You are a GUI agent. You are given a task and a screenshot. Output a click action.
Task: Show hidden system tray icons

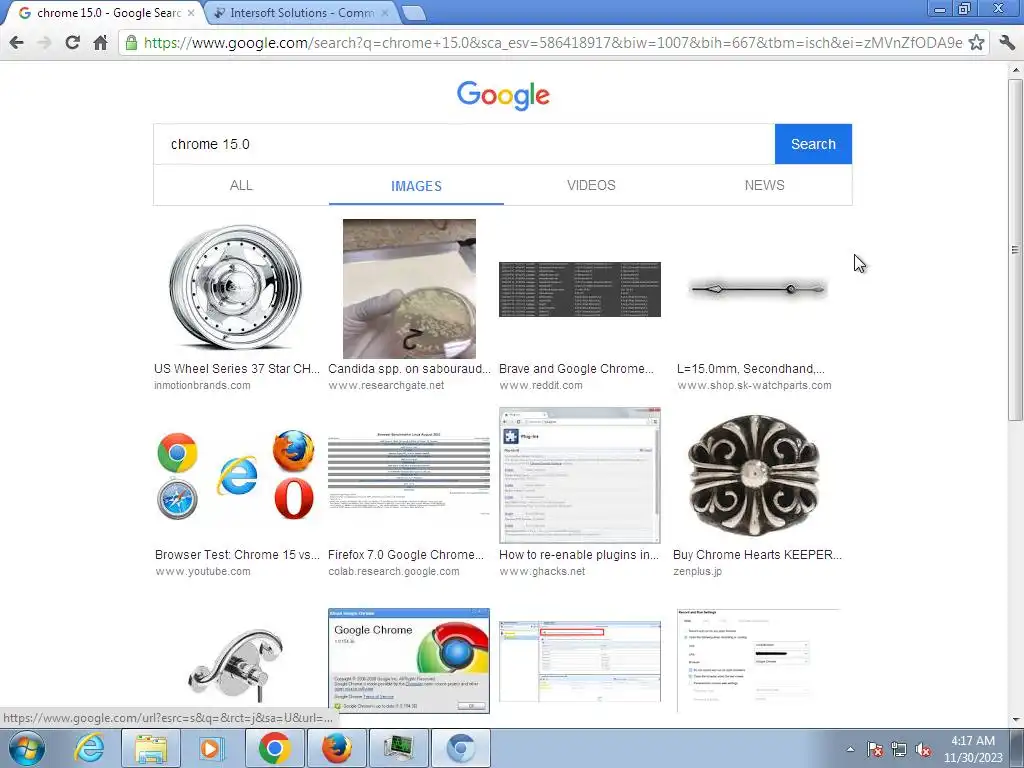pos(850,749)
